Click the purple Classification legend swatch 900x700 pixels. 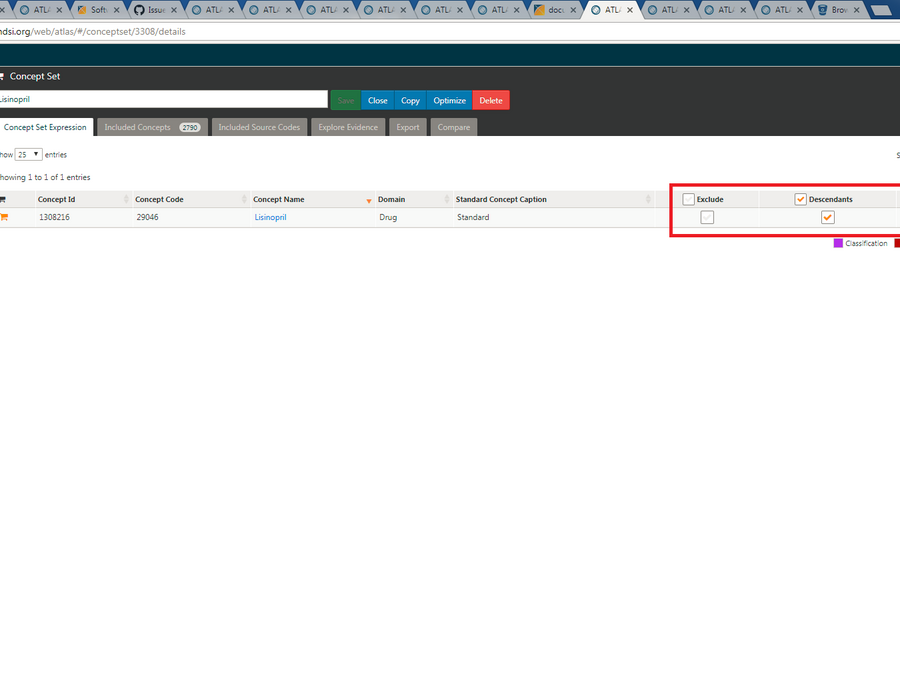pyautogui.click(x=838, y=243)
